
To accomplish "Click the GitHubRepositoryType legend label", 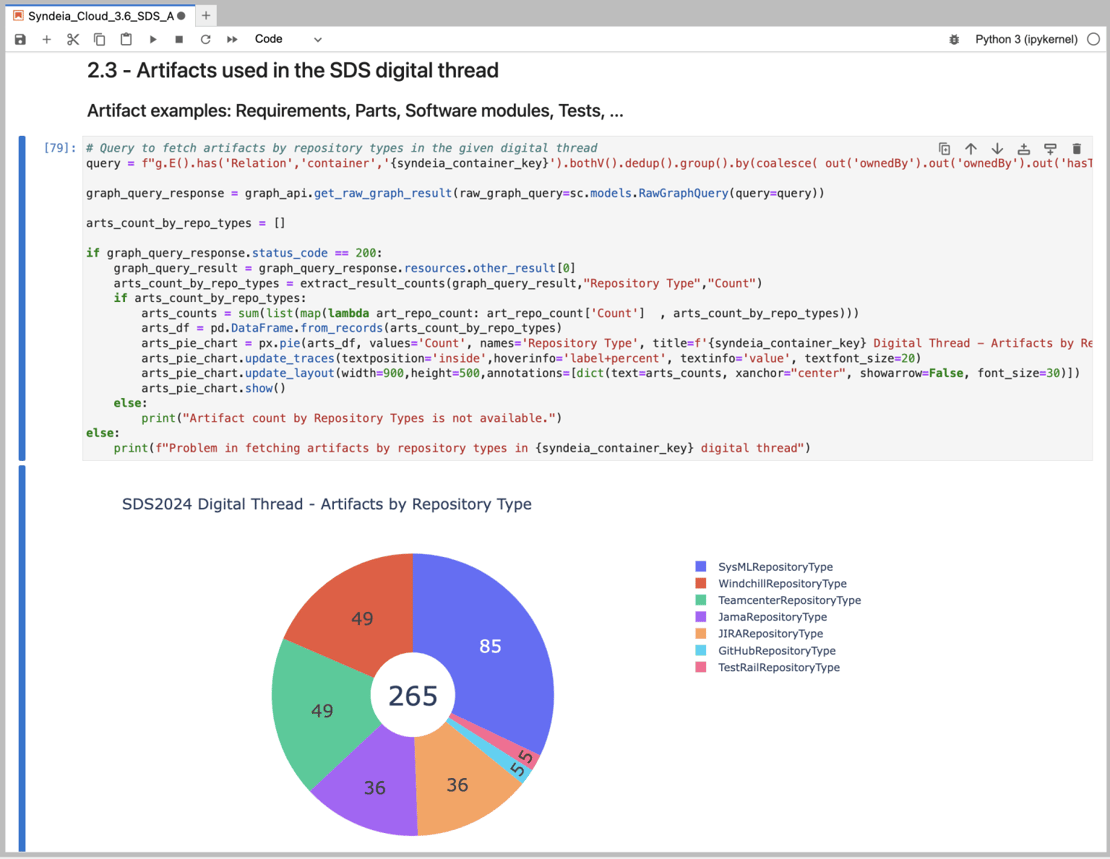I will pyautogui.click(x=777, y=650).
